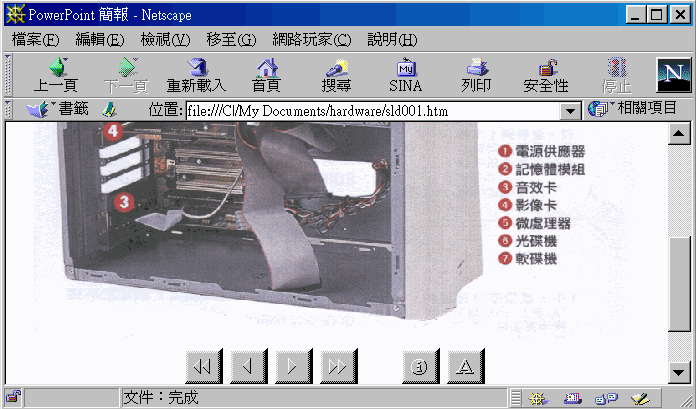
Task: Click the SINA toolbar icon
Action: [406, 75]
